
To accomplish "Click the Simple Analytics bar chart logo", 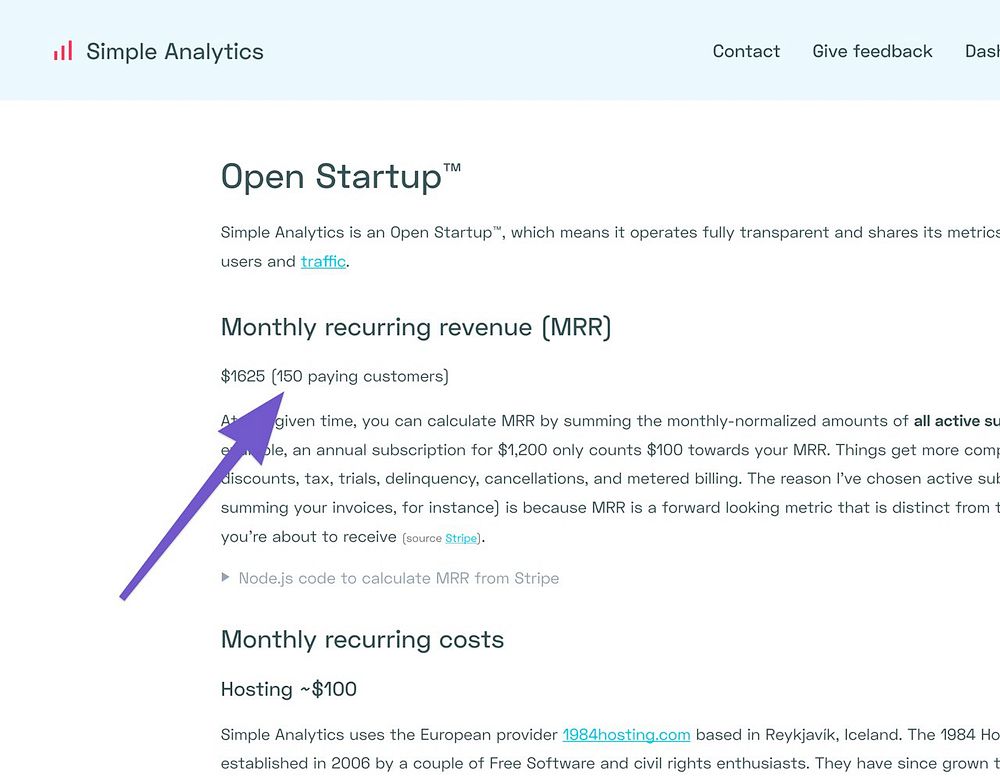I will pos(63,51).
